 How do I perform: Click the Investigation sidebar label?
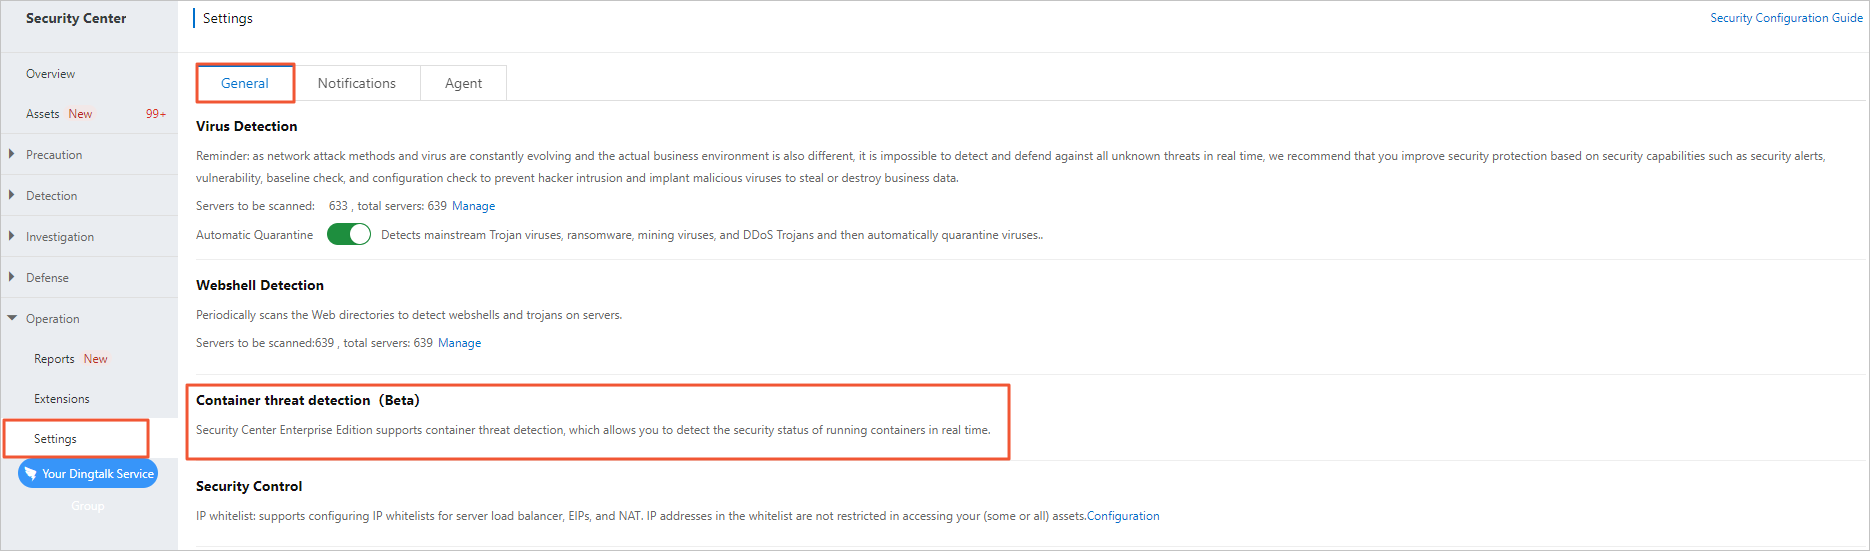60,237
